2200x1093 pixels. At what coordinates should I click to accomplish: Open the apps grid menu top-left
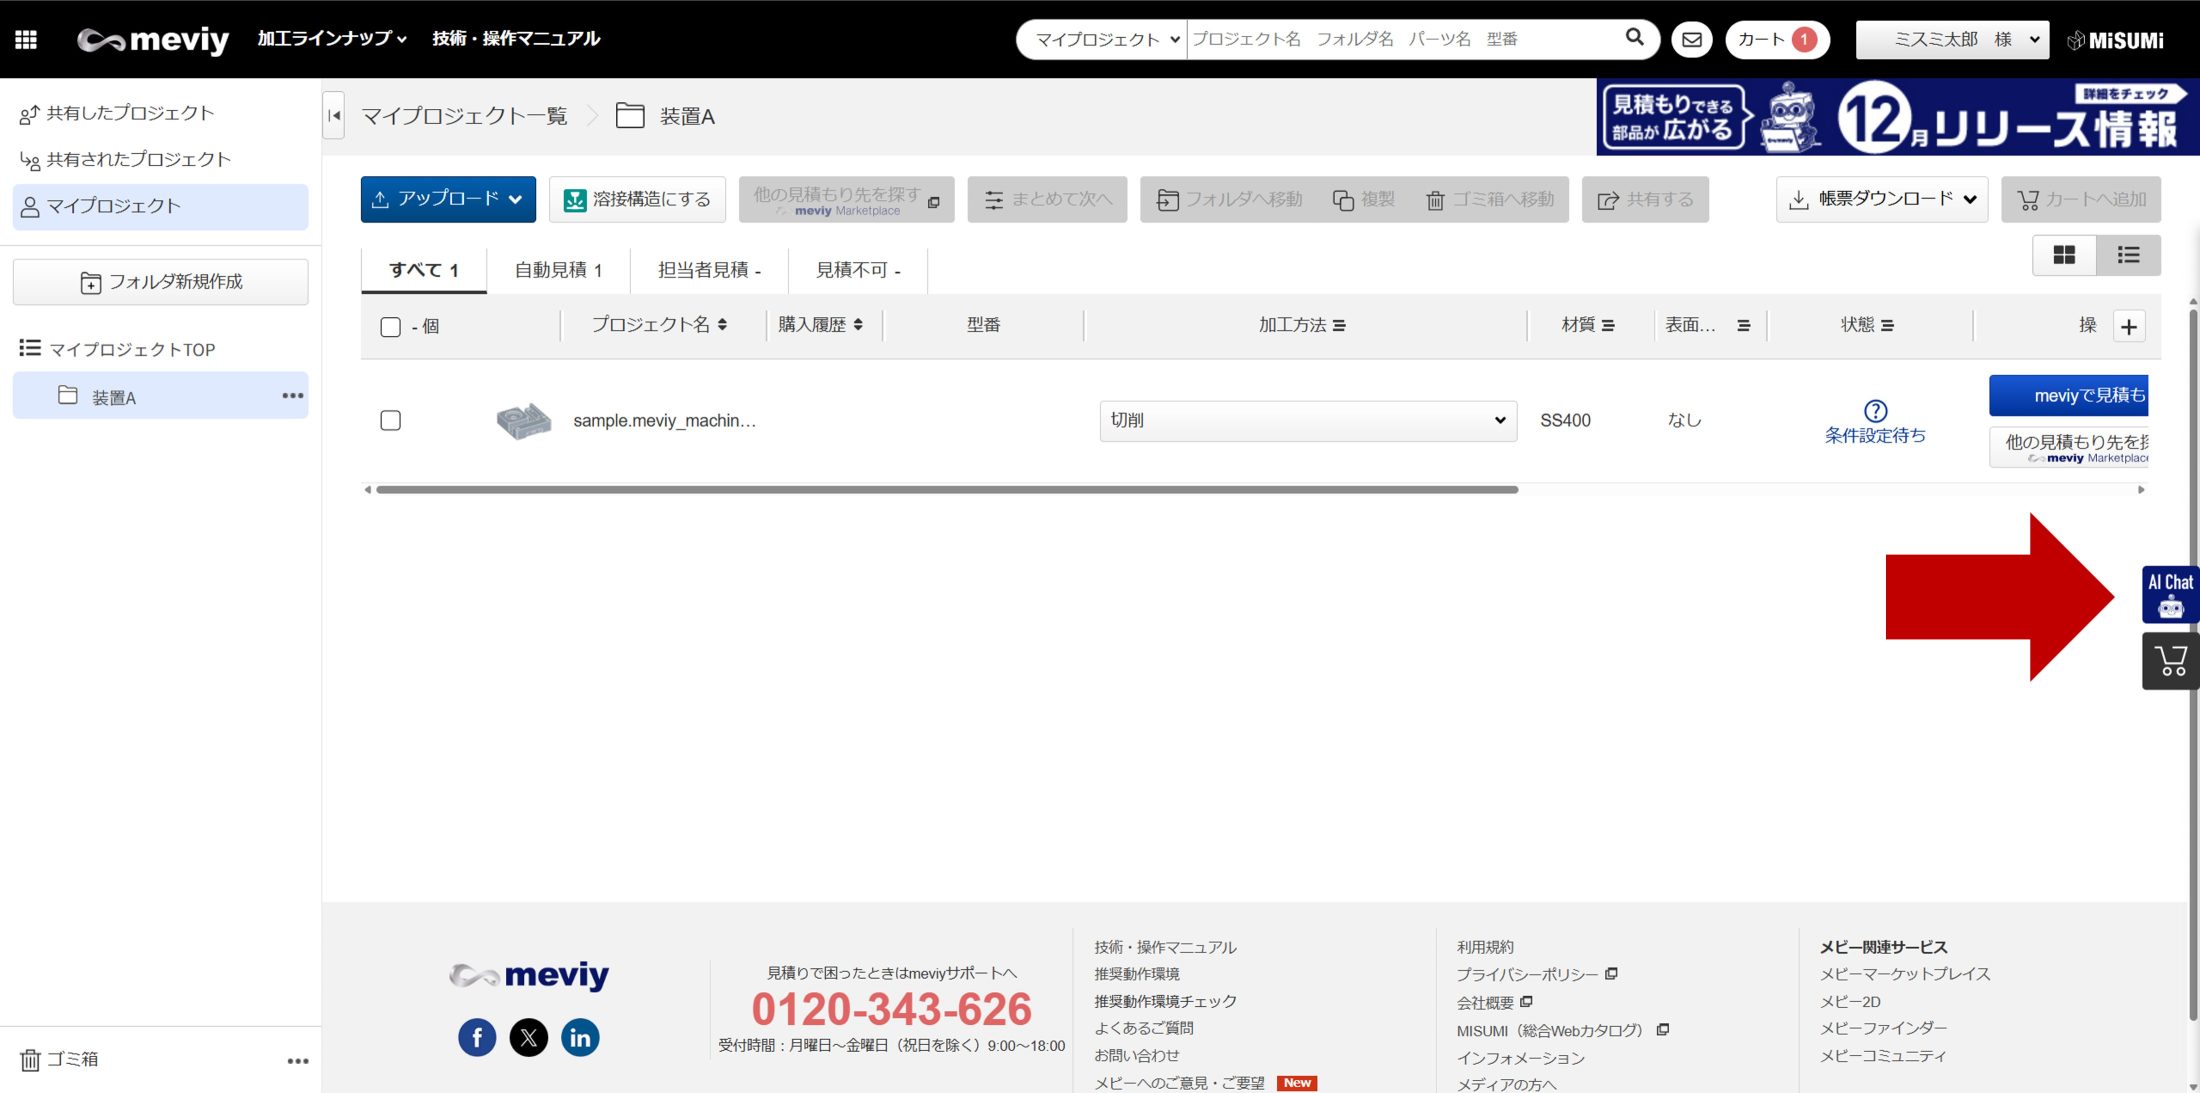tap(25, 39)
